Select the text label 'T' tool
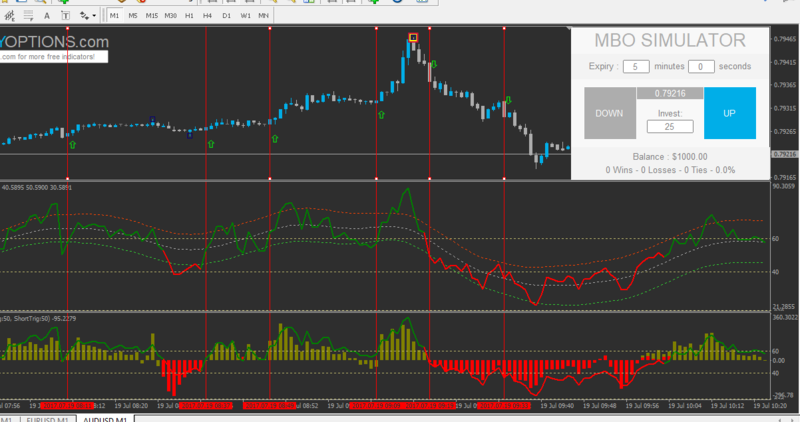The height and width of the screenshot is (422, 800). point(65,16)
